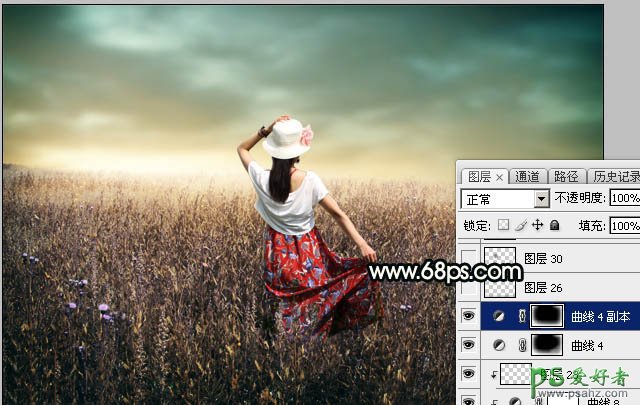This screenshot has height=405, width=640.
Task: Hide the 曲线 4 副本 layer
Action: (x=470, y=317)
